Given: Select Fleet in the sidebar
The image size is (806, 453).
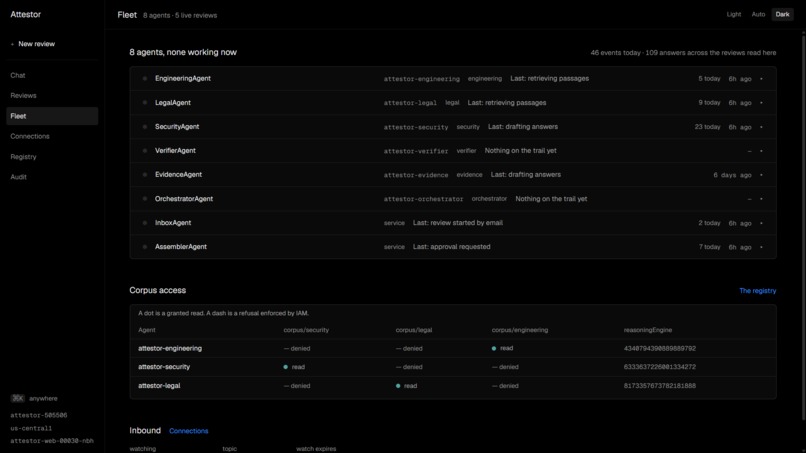Looking at the screenshot, I should pos(52,116).
